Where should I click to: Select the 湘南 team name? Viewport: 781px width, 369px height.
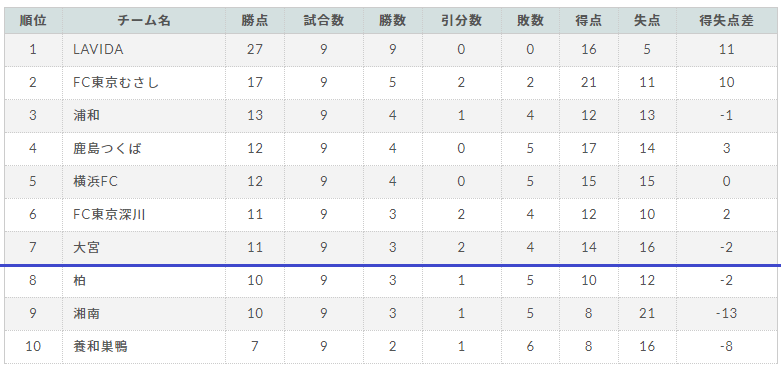(x=87, y=313)
